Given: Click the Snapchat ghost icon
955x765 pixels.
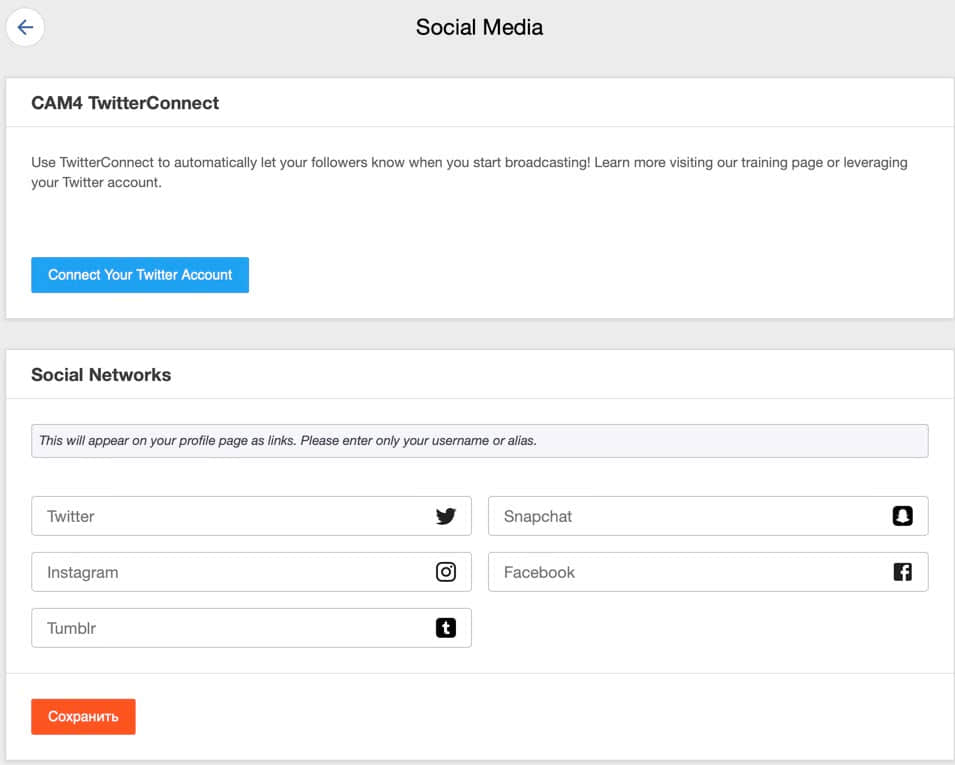Looking at the screenshot, I should 902,516.
